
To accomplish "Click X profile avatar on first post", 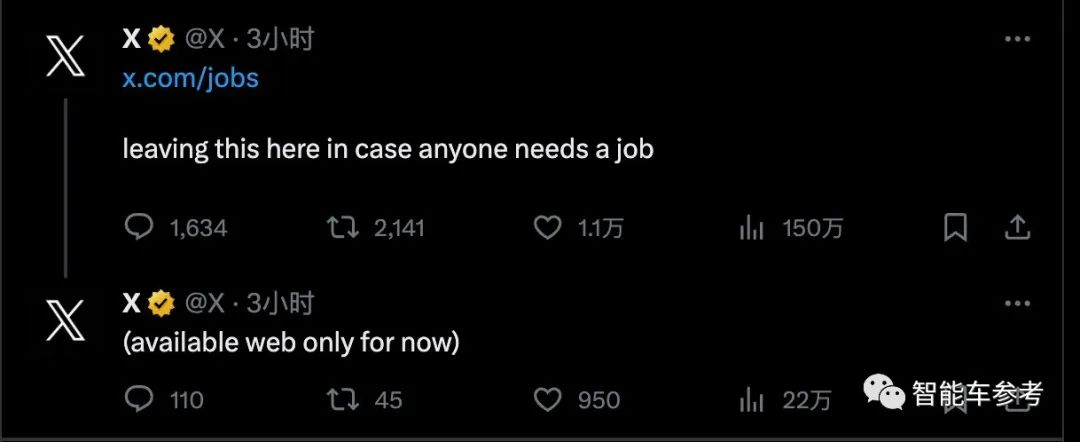I will [x=66, y=55].
